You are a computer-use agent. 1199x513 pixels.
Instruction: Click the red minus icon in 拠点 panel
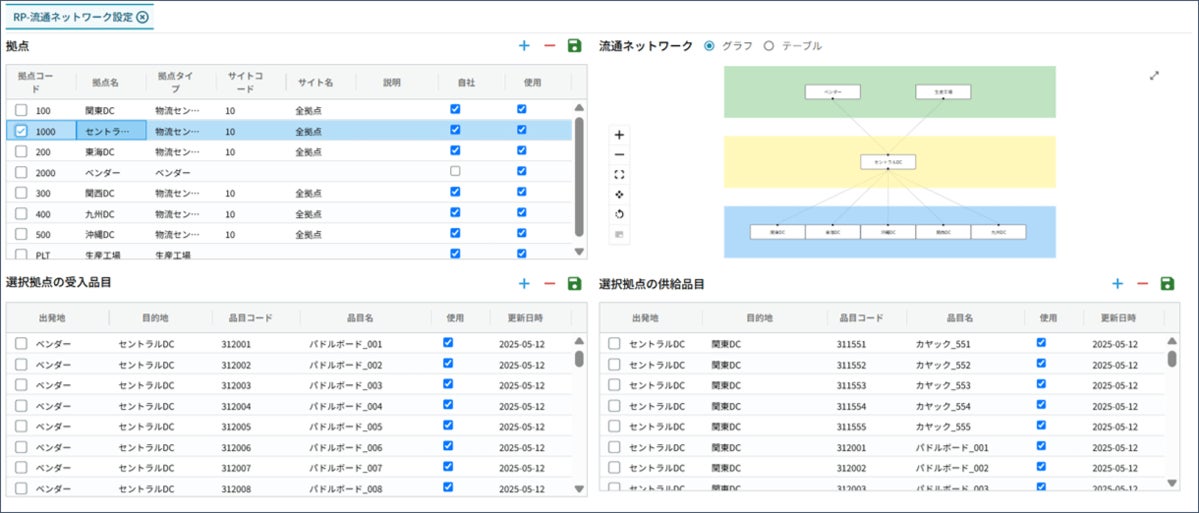pos(549,46)
